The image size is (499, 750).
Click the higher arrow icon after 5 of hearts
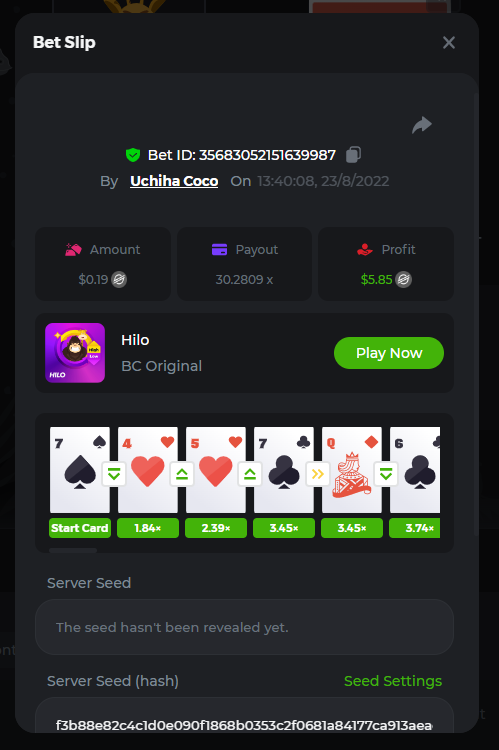tap(250, 474)
